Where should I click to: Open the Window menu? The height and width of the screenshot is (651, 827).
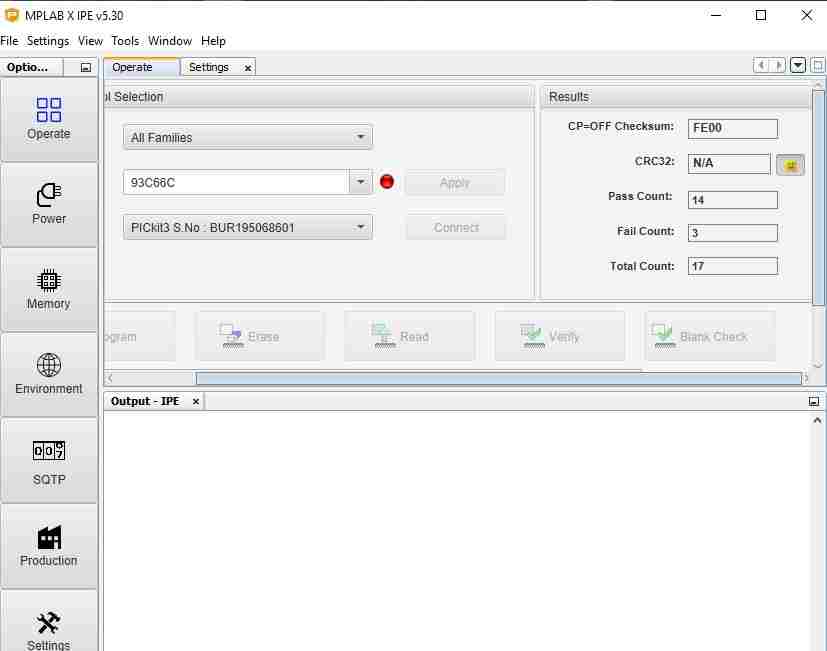(x=170, y=41)
